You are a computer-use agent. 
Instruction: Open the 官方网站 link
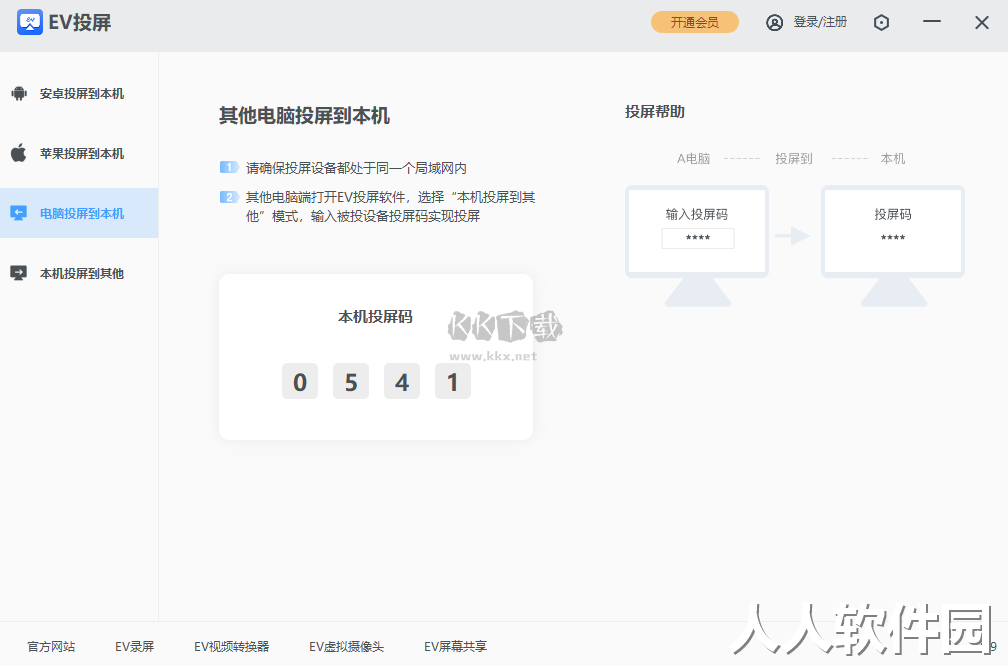[x=51, y=647]
